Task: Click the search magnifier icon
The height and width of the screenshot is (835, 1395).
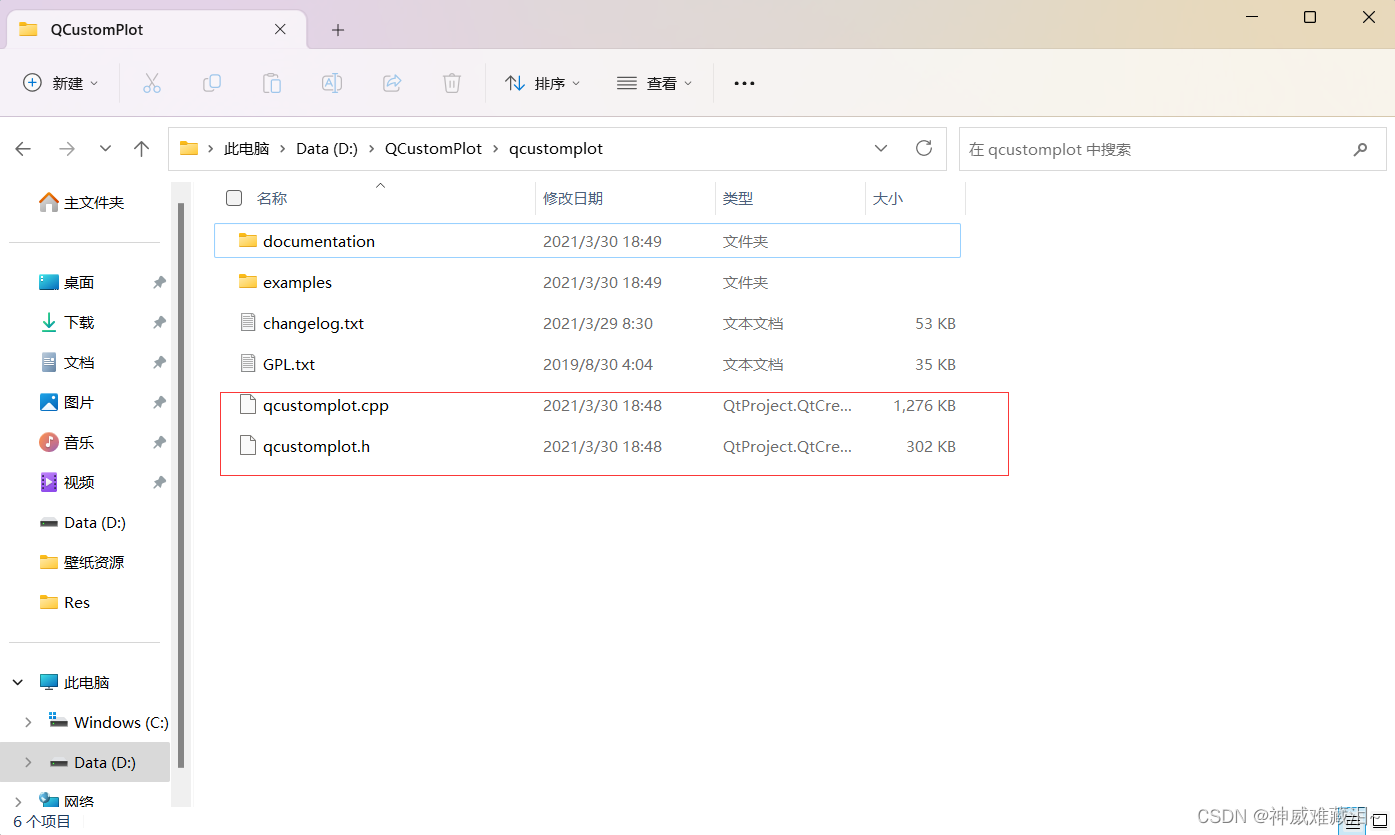Action: 1360,149
